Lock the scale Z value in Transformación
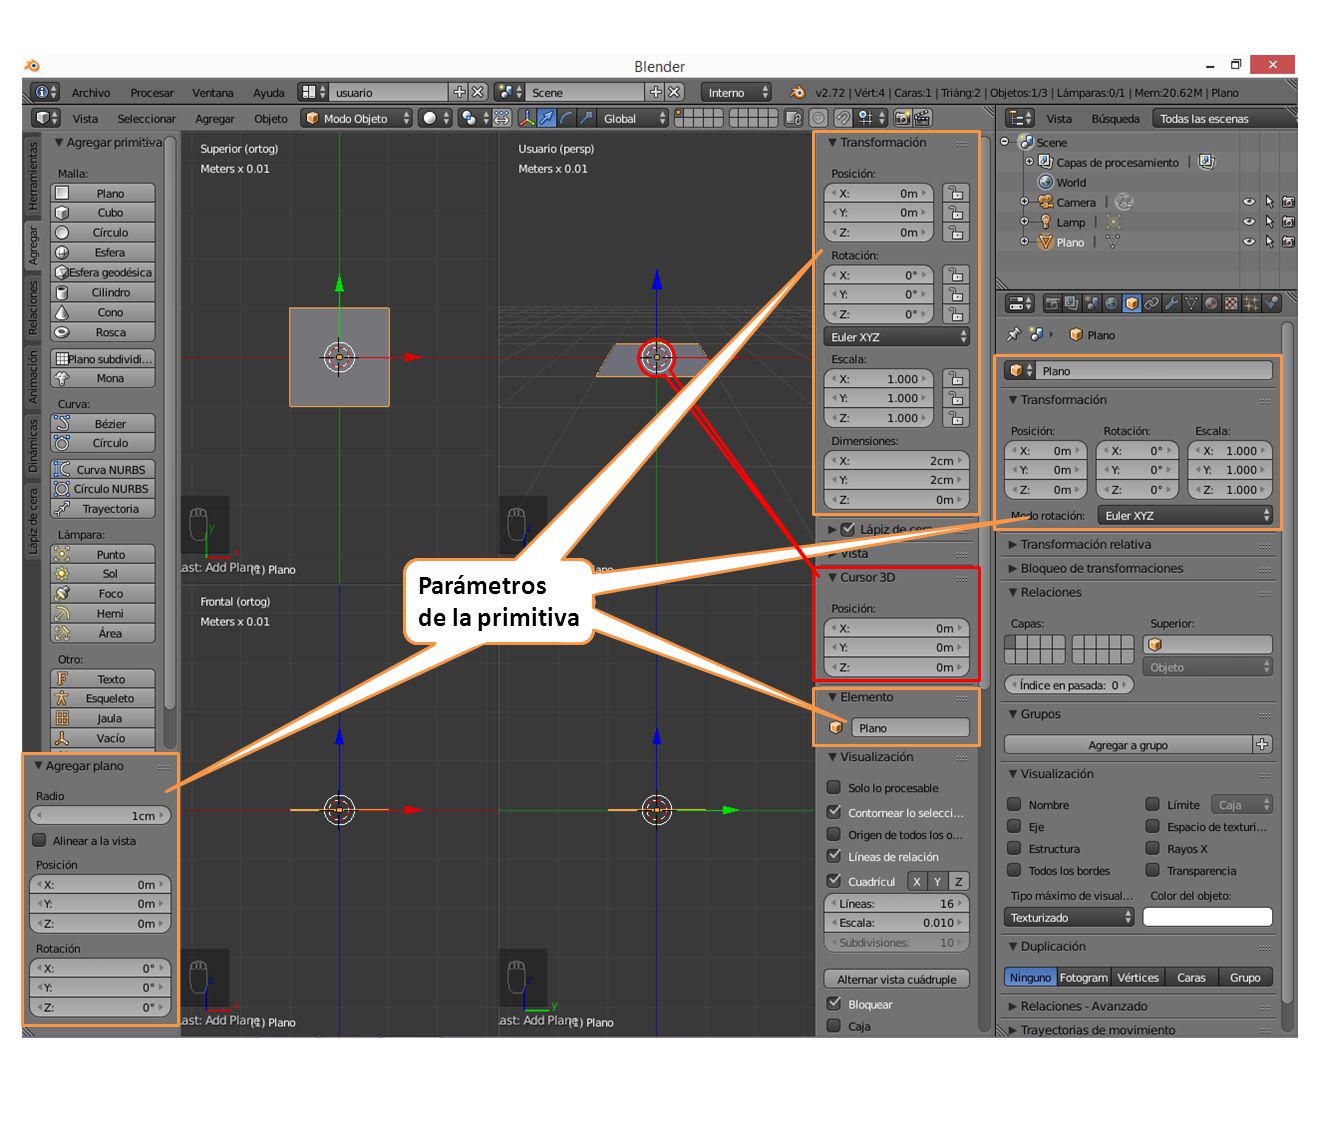1323x1134 pixels. pos(956,418)
